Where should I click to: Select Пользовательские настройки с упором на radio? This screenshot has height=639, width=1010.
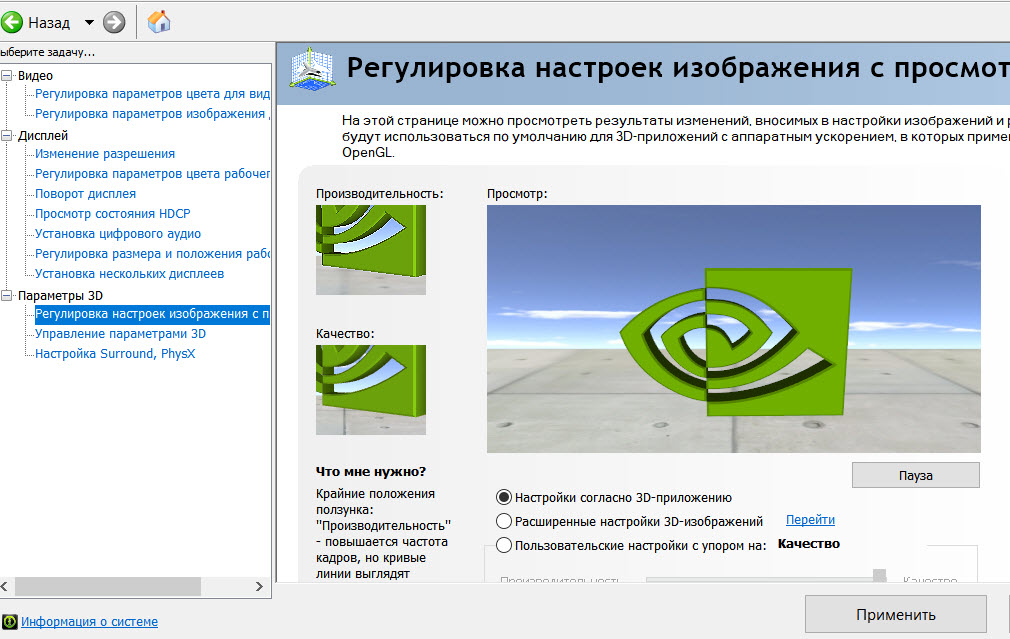504,546
